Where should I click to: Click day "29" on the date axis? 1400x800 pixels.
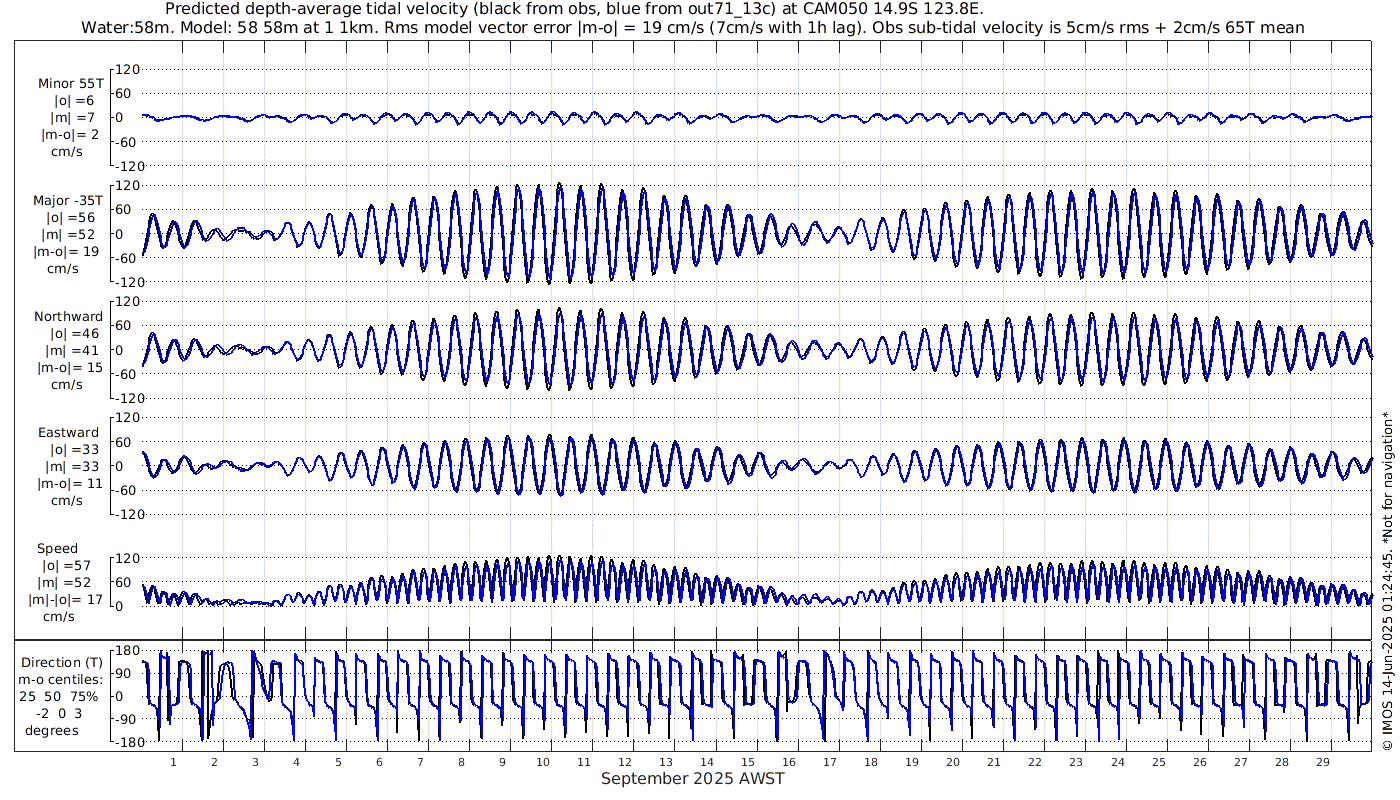pos(1322,762)
